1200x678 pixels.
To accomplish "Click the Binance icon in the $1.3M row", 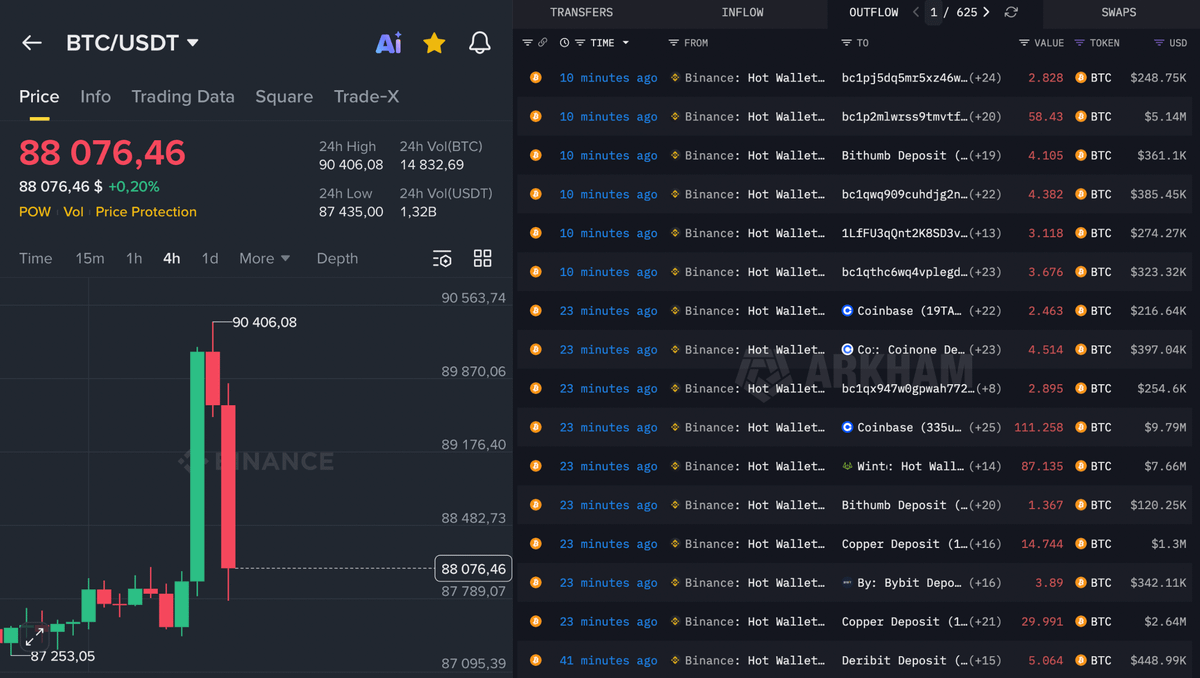I will click(675, 544).
